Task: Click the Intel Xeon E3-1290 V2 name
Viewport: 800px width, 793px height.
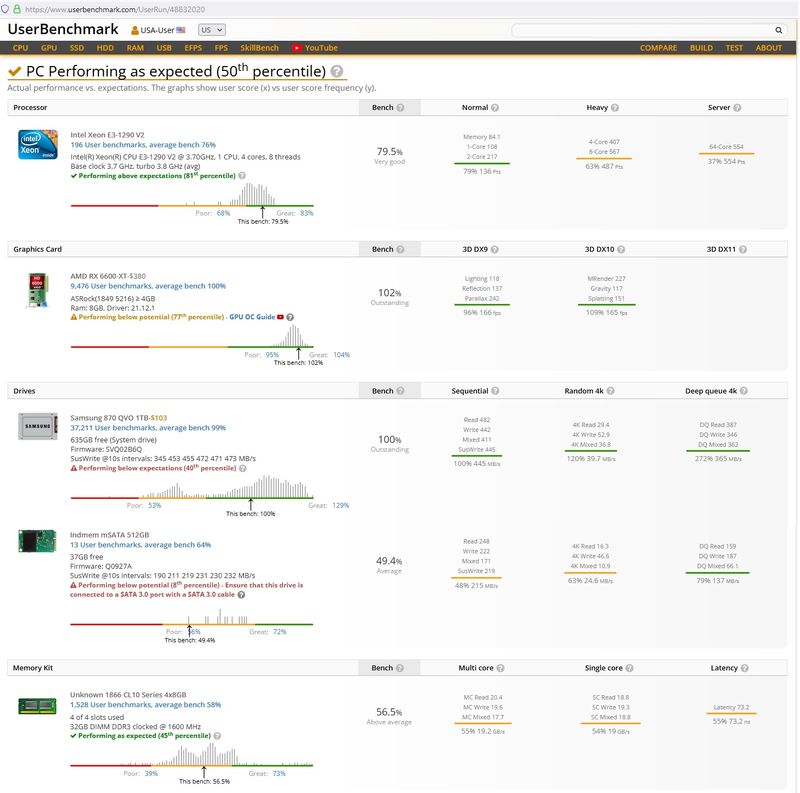Action: coord(107,135)
